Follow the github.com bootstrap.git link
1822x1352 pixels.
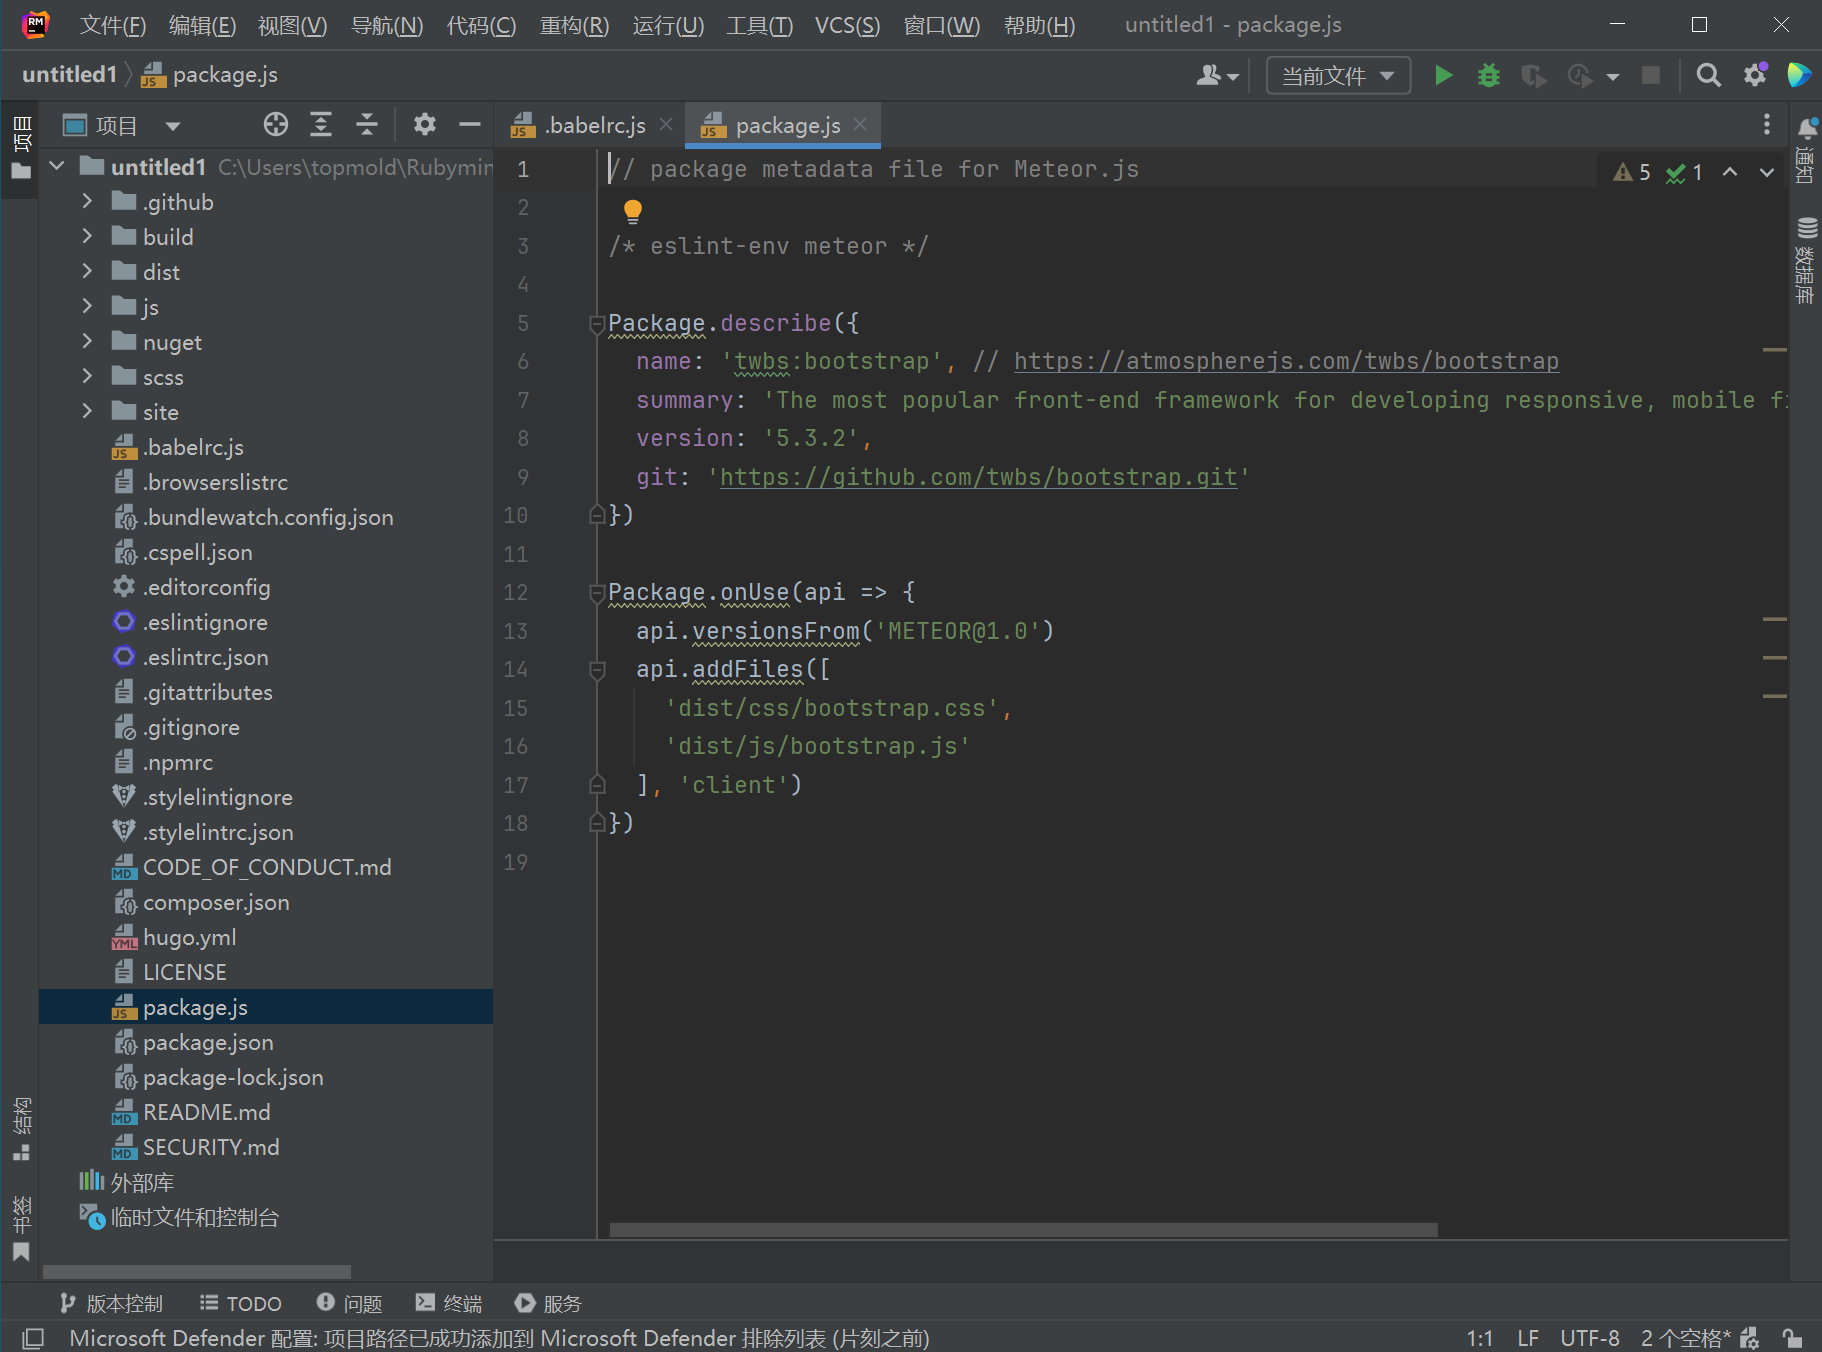(x=978, y=477)
